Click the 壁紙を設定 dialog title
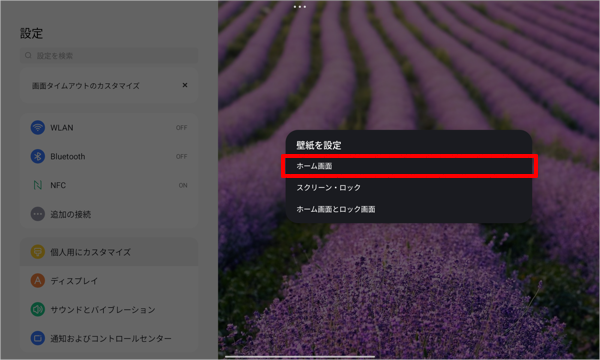The width and height of the screenshot is (600, 360). [x=318, y=145]
